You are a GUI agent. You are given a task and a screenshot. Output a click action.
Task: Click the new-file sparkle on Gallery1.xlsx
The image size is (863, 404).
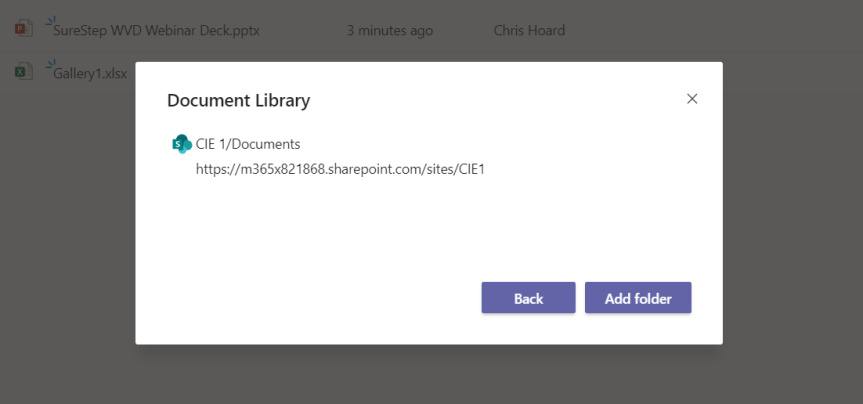[50, 65]
